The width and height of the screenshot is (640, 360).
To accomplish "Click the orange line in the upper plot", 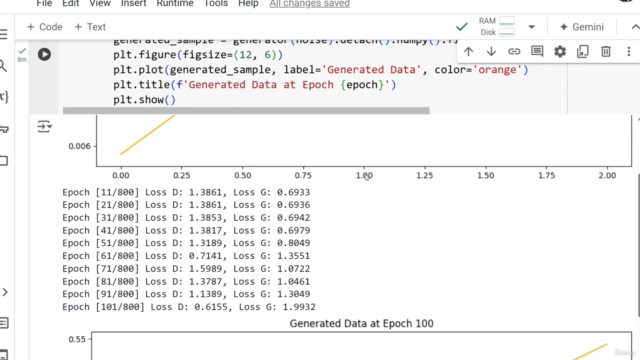I will (x=148, y=134).
